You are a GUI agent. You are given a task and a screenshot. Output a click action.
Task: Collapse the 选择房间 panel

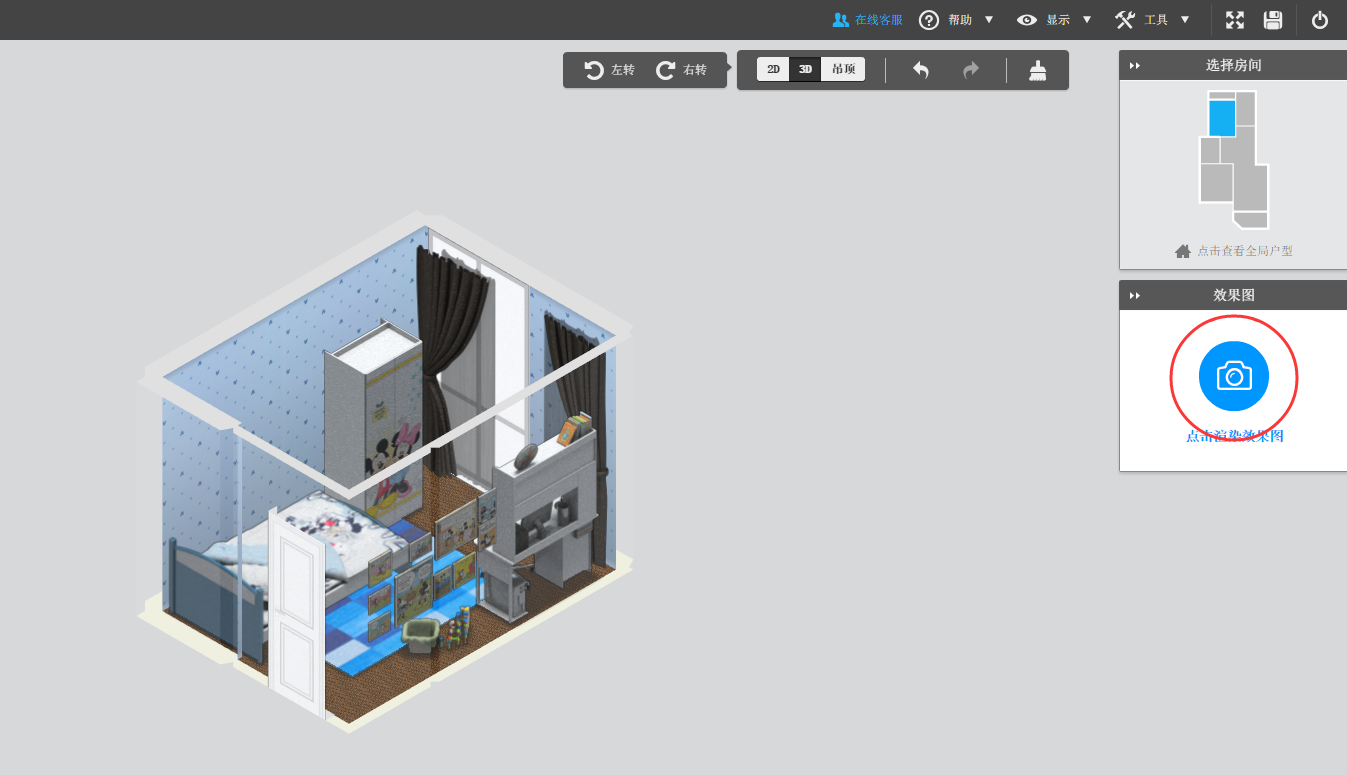(x=1135, y=66)
